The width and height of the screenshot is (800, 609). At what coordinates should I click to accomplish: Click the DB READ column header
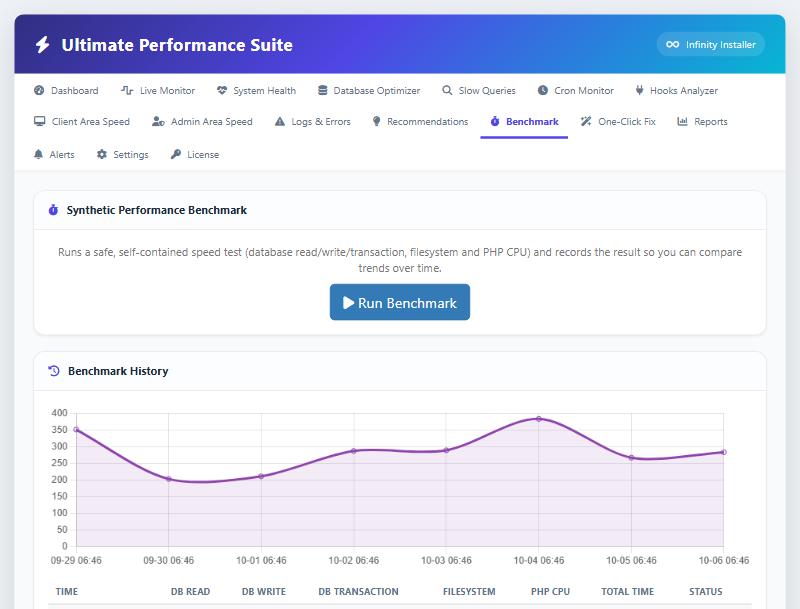[x=190, y=592]
